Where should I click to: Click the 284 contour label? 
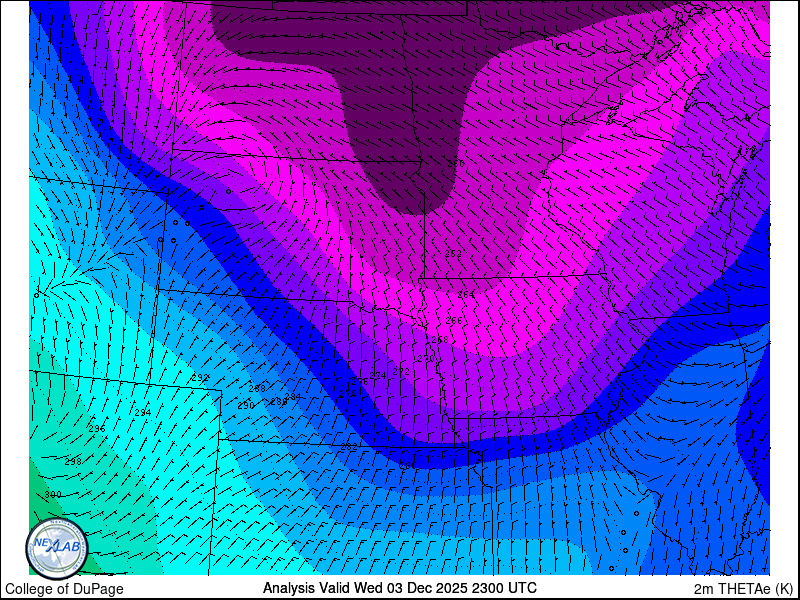(293, 396)
